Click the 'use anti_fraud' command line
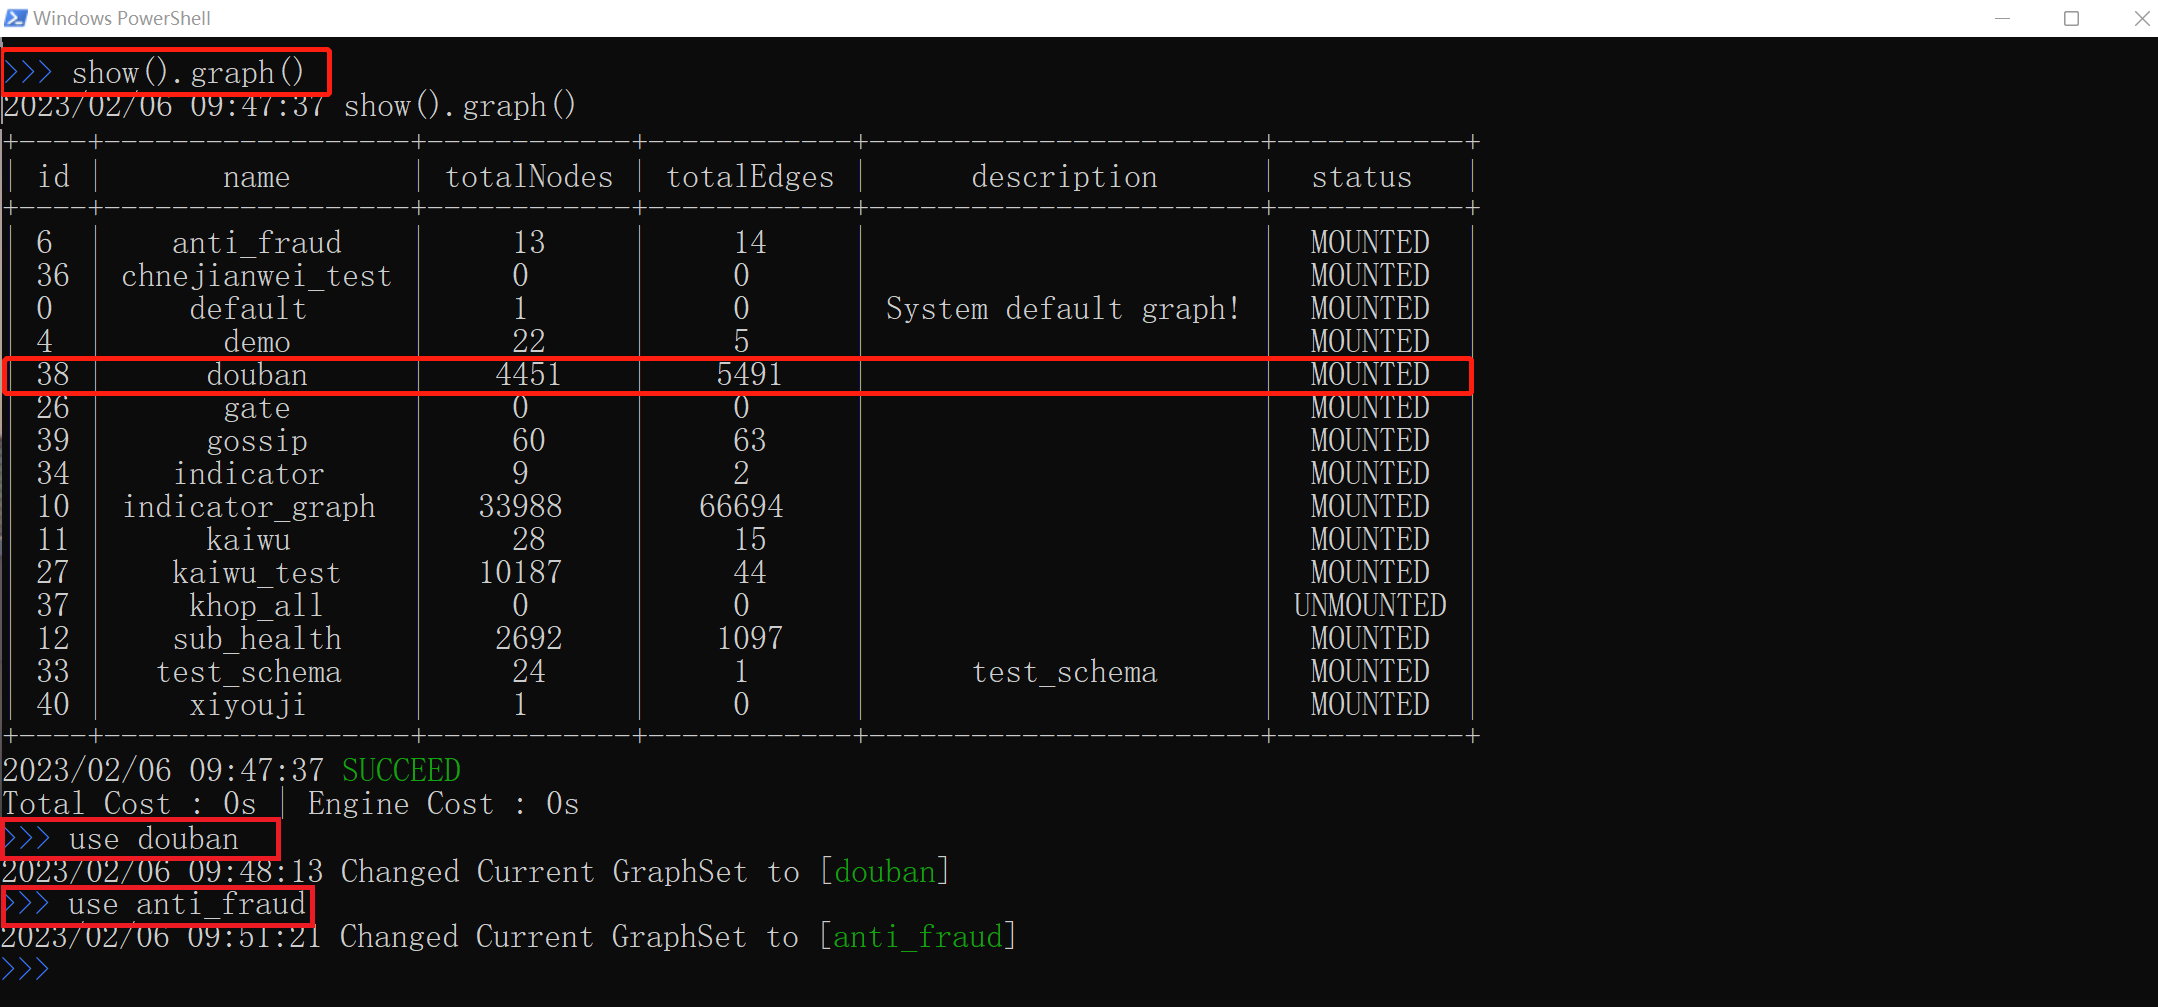Screen dimensions: 2158x1007 [x=187, y=904]
